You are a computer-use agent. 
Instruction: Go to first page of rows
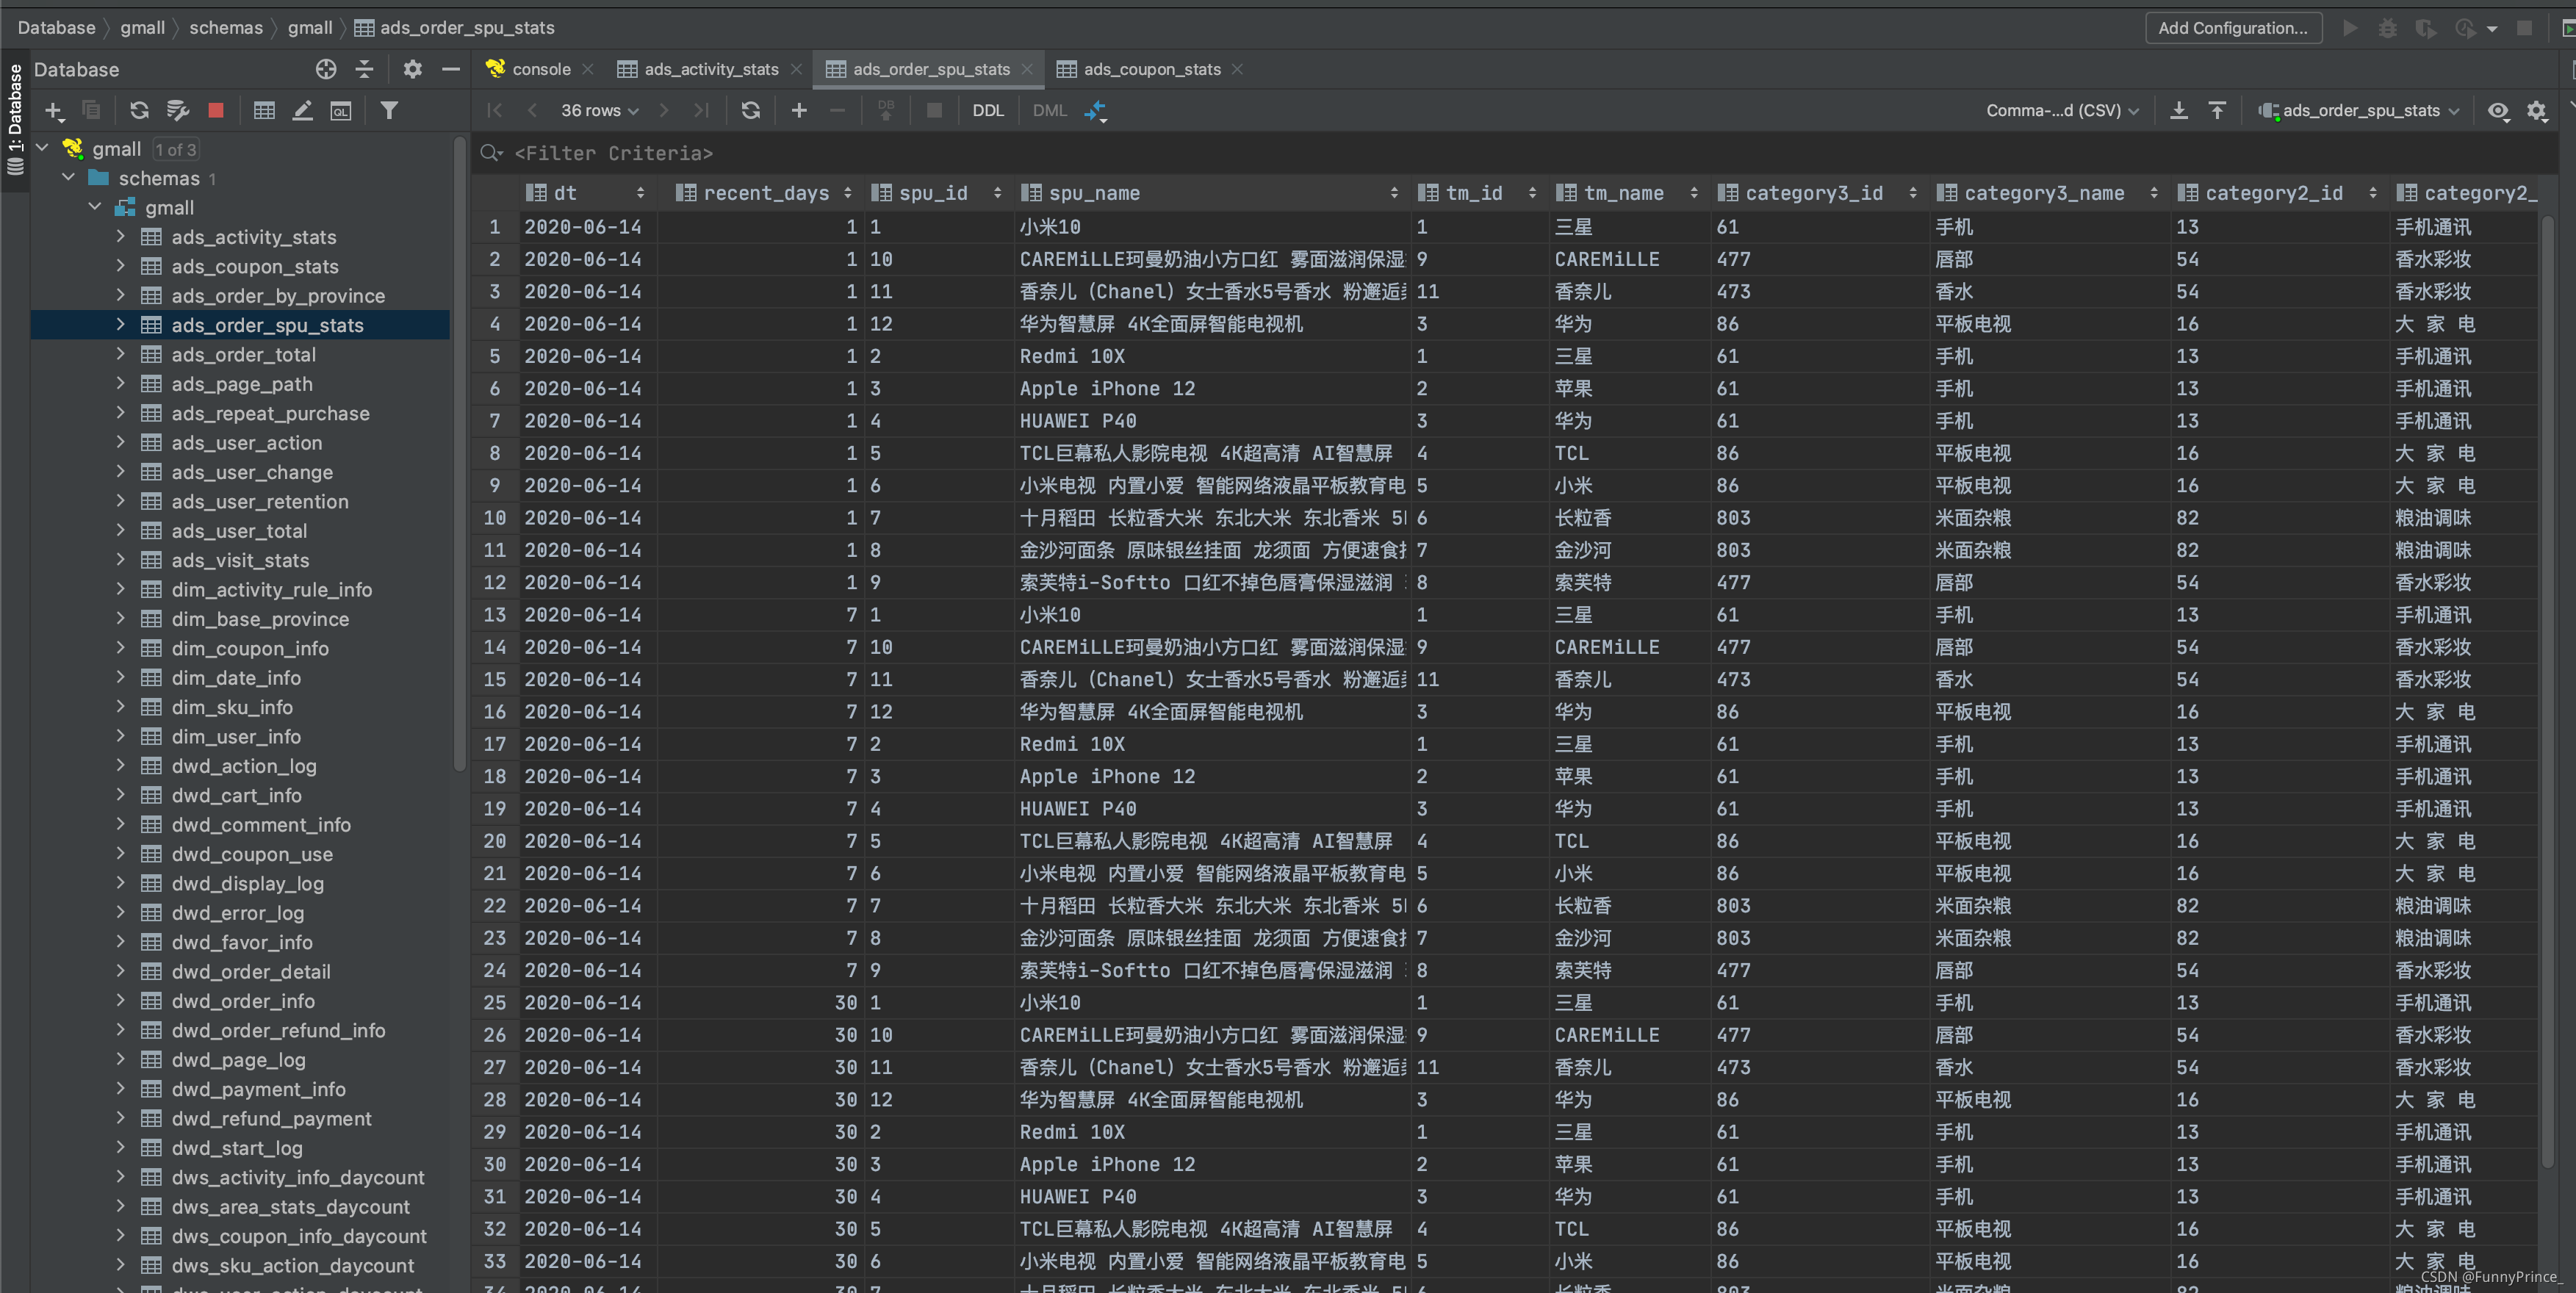tap(494, 111)
